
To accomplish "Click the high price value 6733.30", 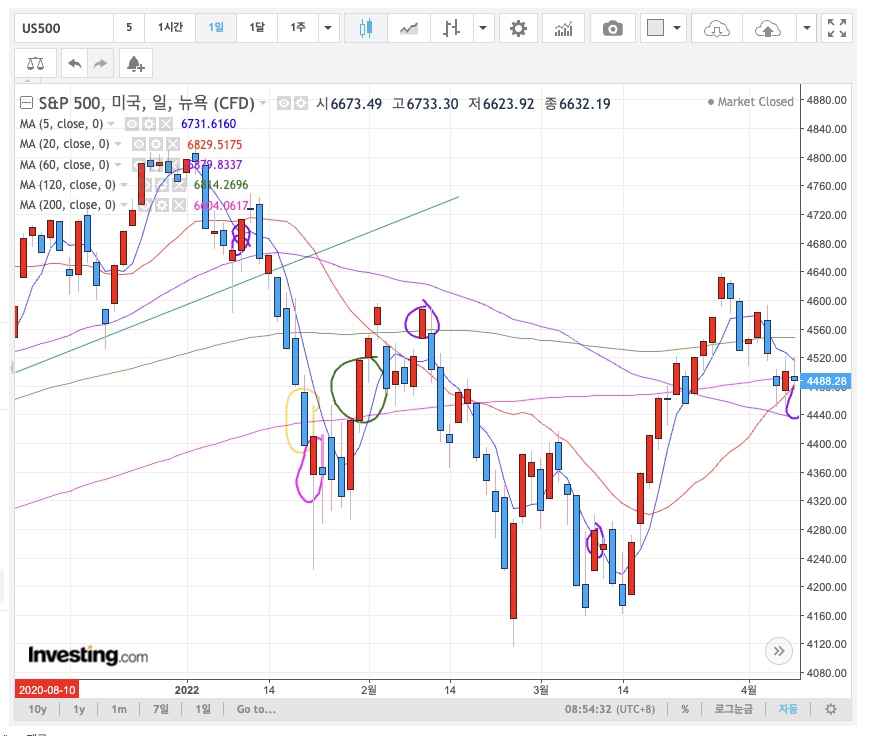I will pyautogui.click(x=433, y=104).
